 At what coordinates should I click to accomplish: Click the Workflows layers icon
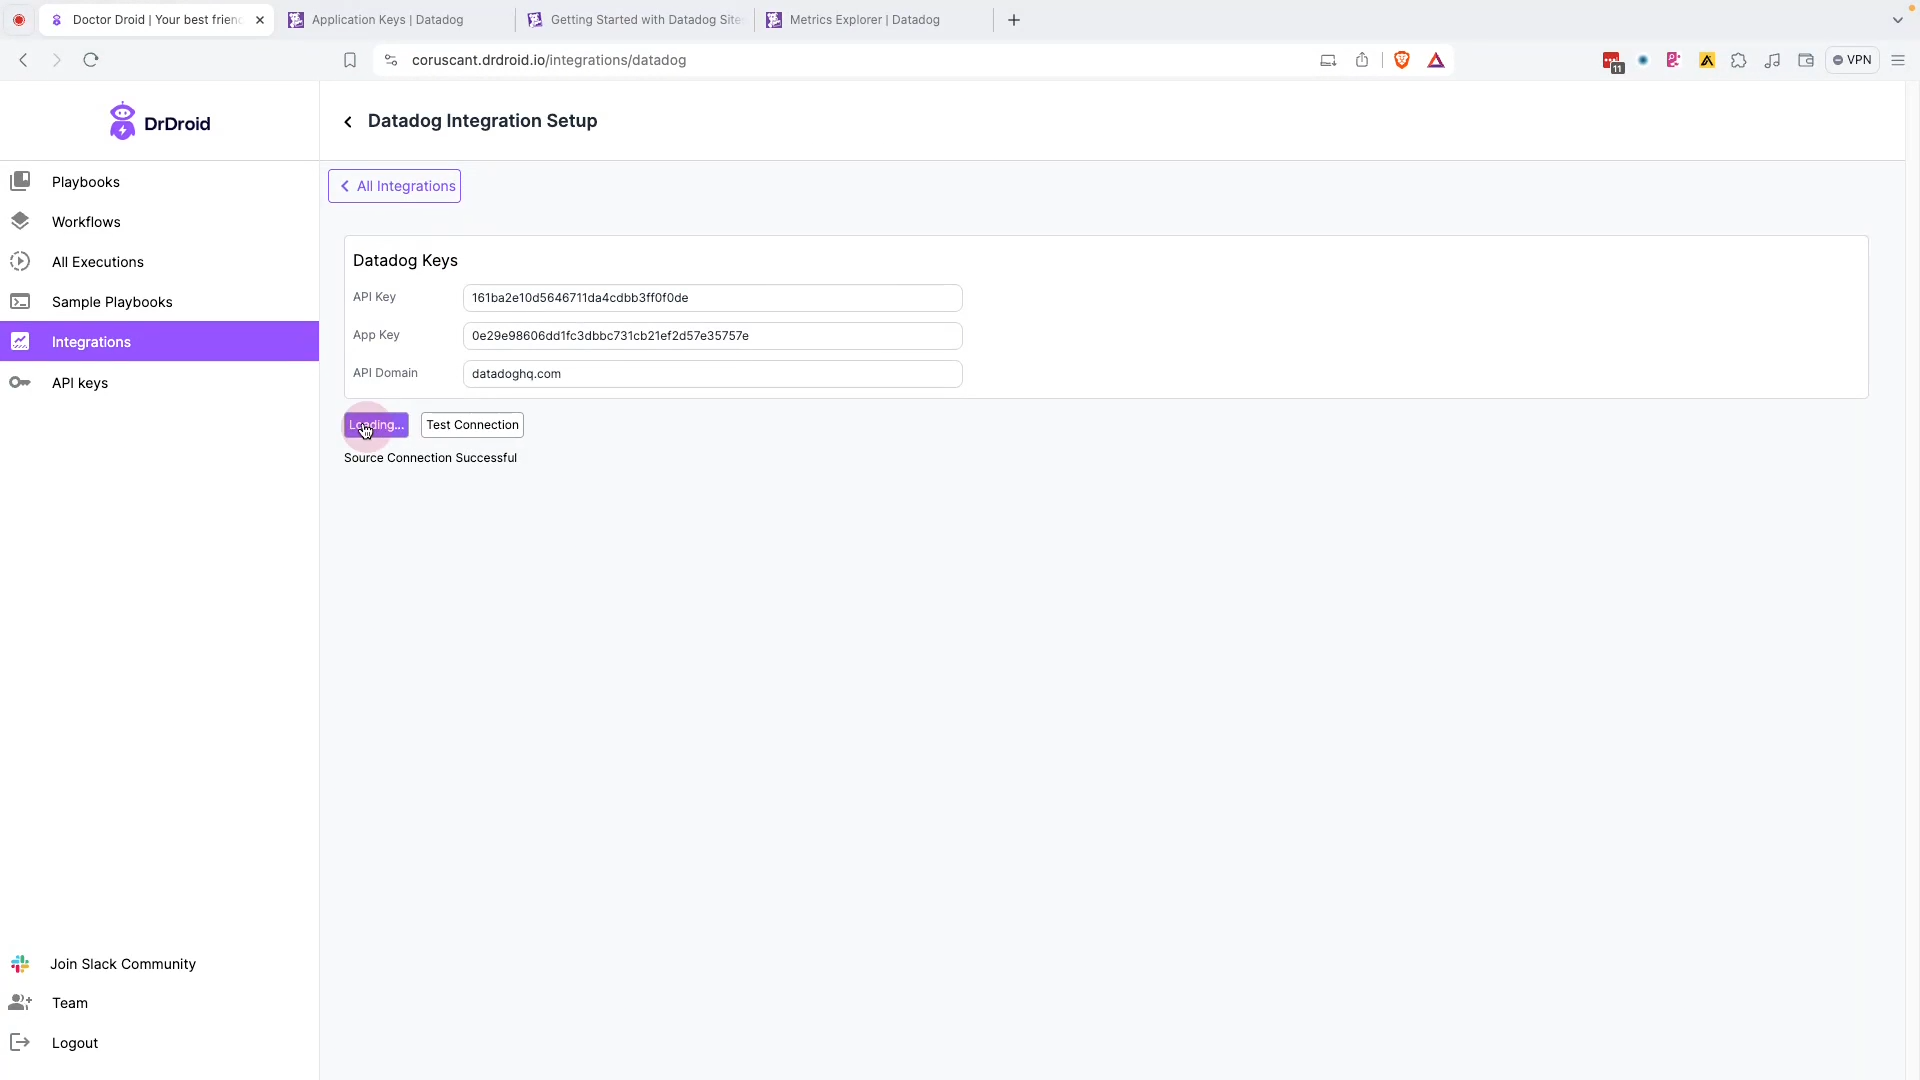(x=20, y=221)
